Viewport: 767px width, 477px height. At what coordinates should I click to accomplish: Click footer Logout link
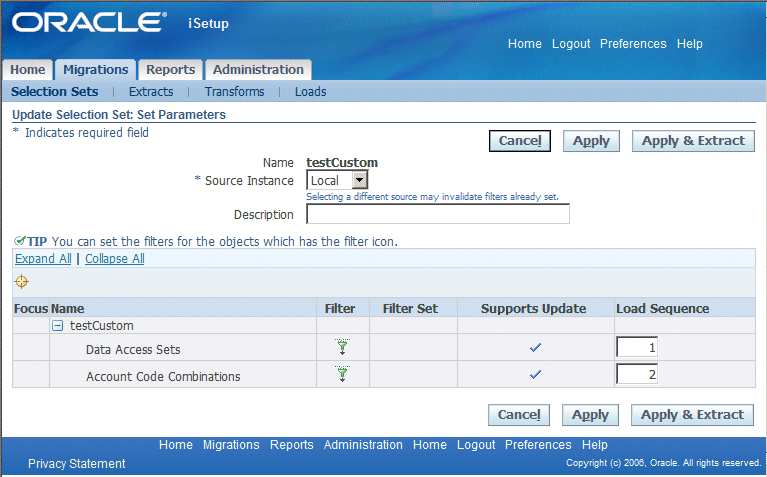tap(476, 445)
